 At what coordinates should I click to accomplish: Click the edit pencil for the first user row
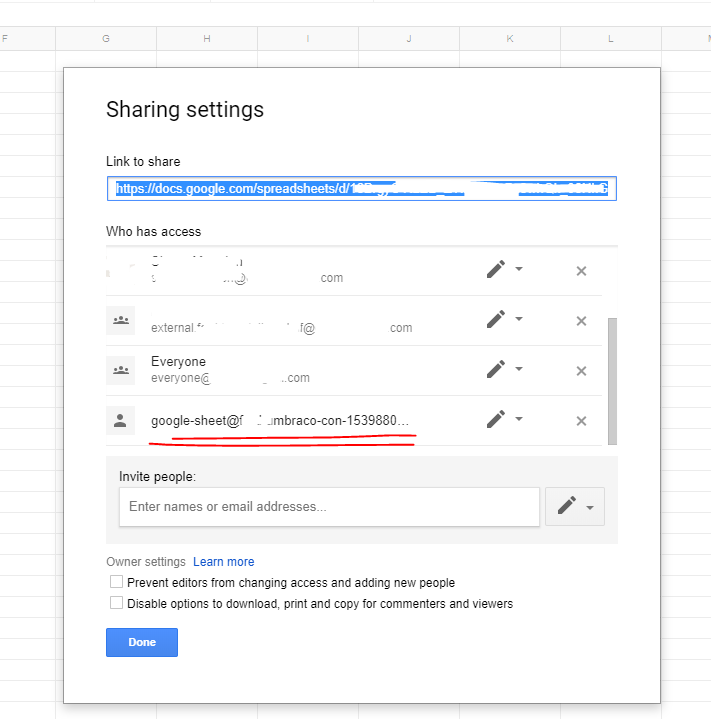point(496,269)
